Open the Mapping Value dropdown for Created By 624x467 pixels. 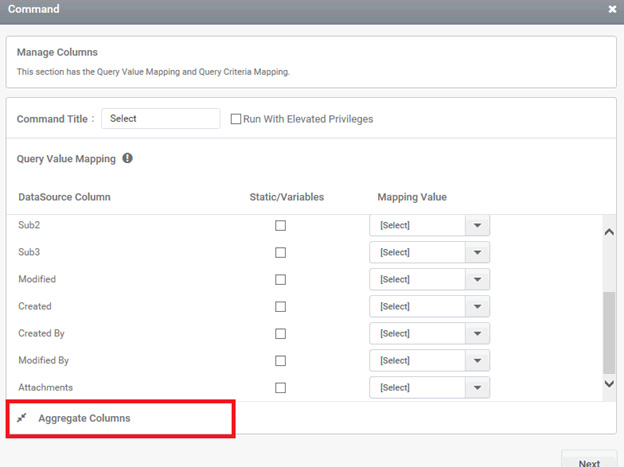pyautogui.click(x=429, y=334)
